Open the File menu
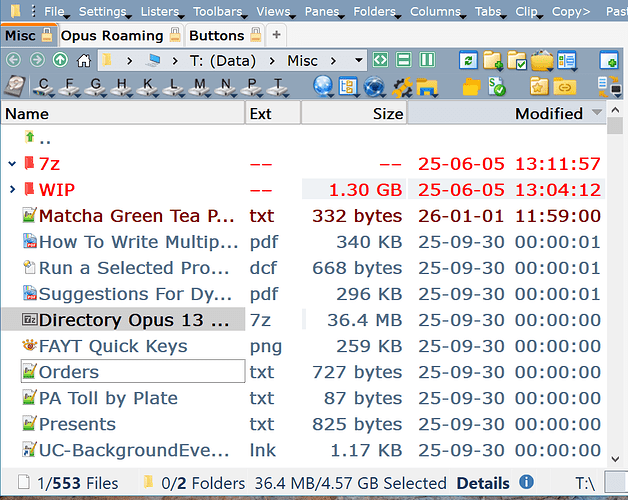 click(56, 11)
